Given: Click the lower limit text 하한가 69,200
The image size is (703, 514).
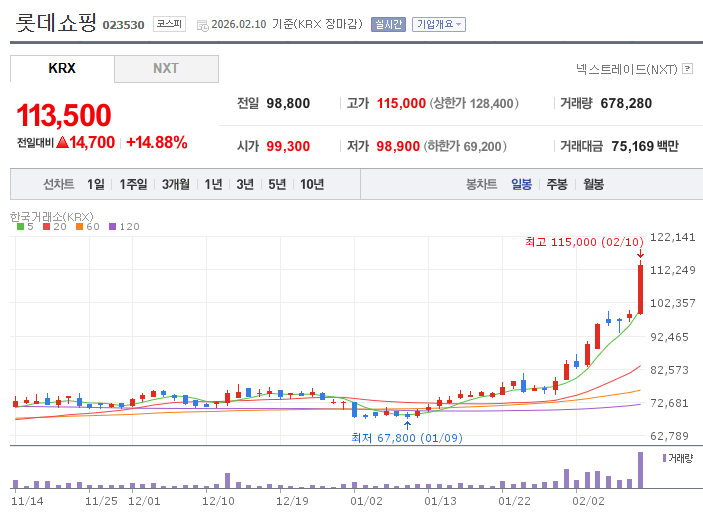Looking at the screenshot, I should (x=465, y=146).
